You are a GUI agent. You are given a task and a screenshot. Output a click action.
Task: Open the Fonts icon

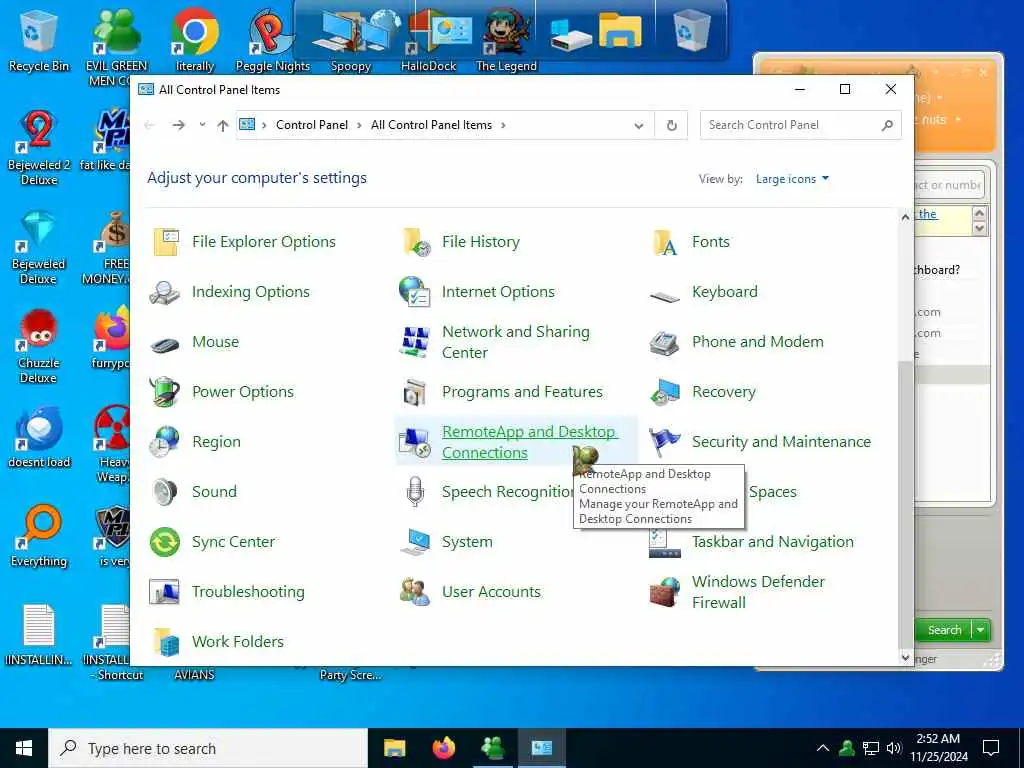click(665, 242)
